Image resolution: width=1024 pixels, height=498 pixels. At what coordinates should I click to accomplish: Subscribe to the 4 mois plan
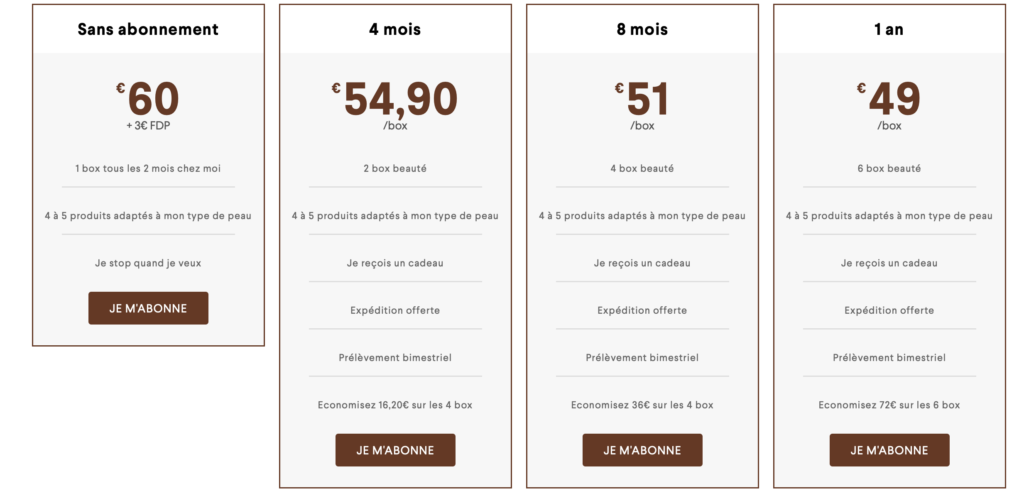coord(395,450)
